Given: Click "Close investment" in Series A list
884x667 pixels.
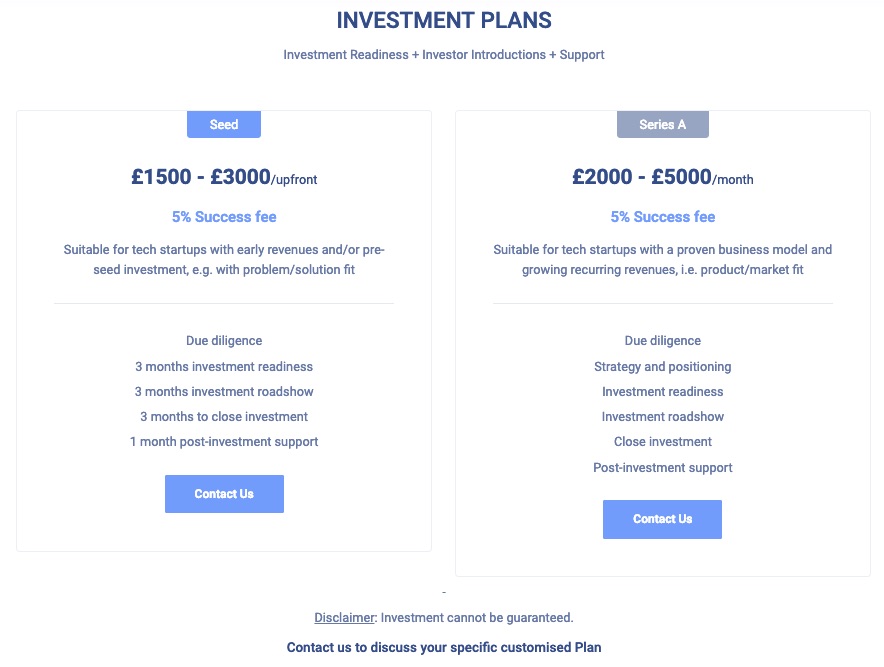Looking at the screenshot, I should click(662, 442).
